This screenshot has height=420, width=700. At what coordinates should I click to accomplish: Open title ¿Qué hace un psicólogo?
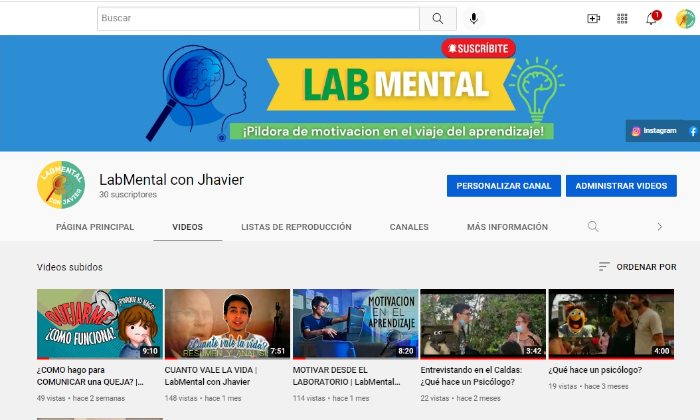(x=595, y=370)
